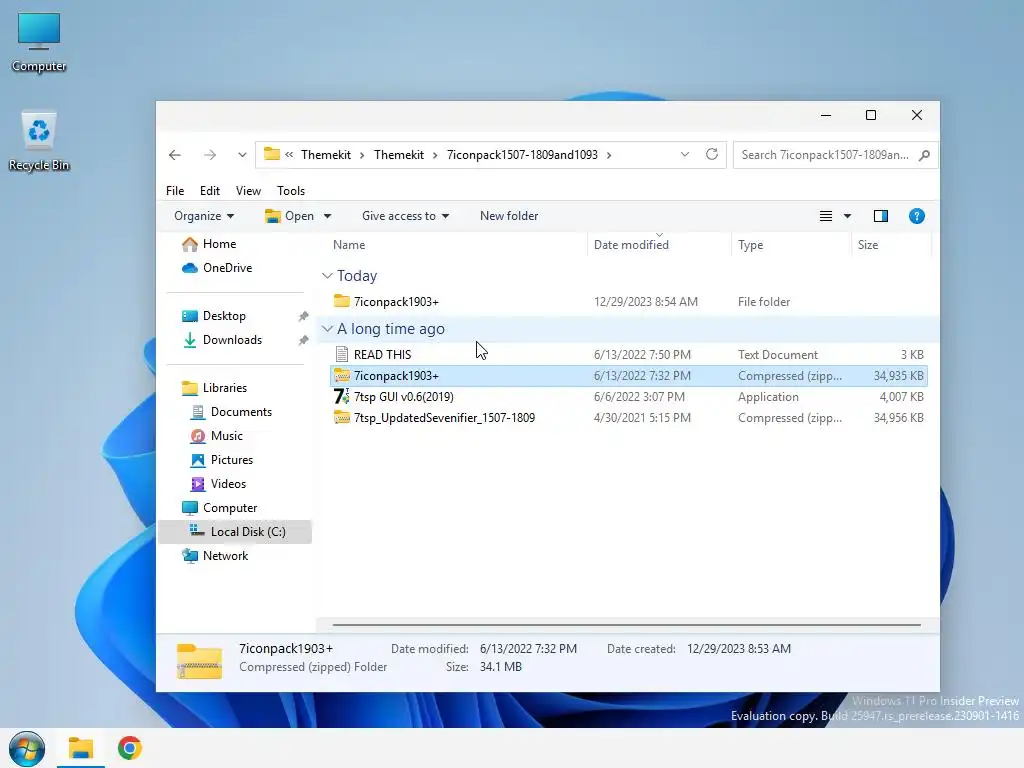The image size is (1024, 768).
Task: Select 7tsp_UpdatedSevenifier_1507-1809 zip icon
Action: pos(342,418)
